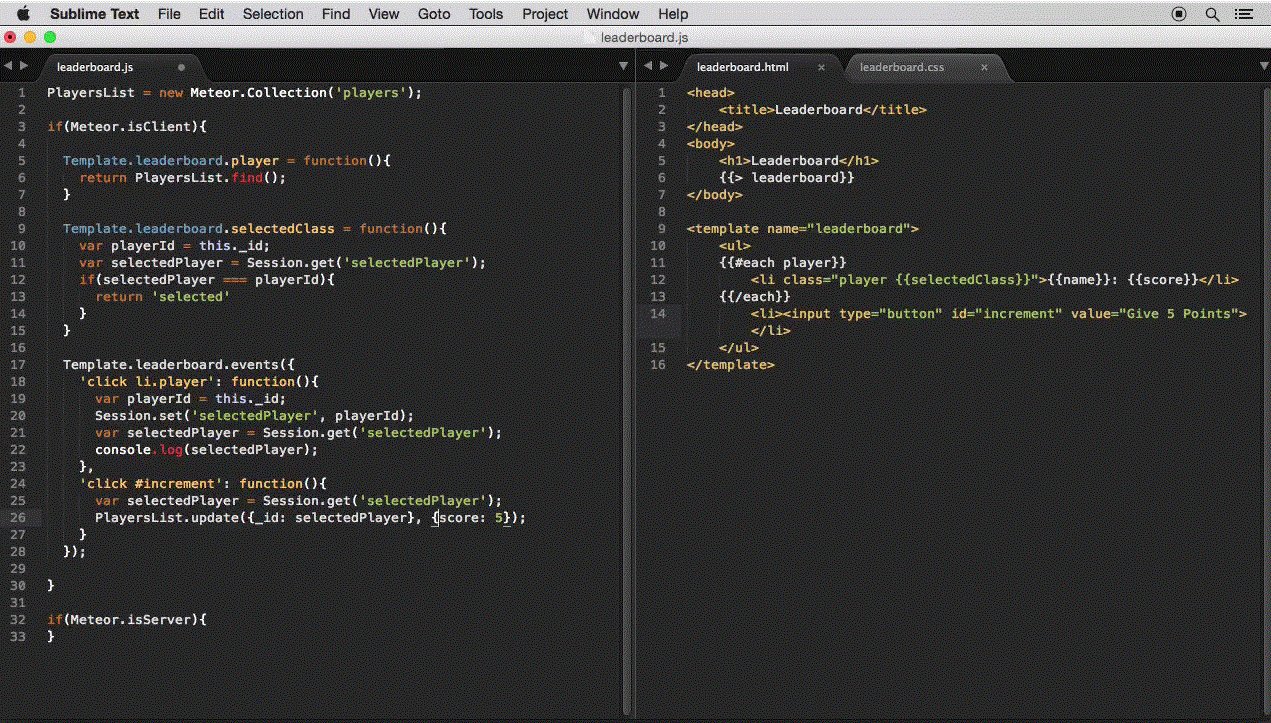Click line number 14 in right gutter

[658, 313]
